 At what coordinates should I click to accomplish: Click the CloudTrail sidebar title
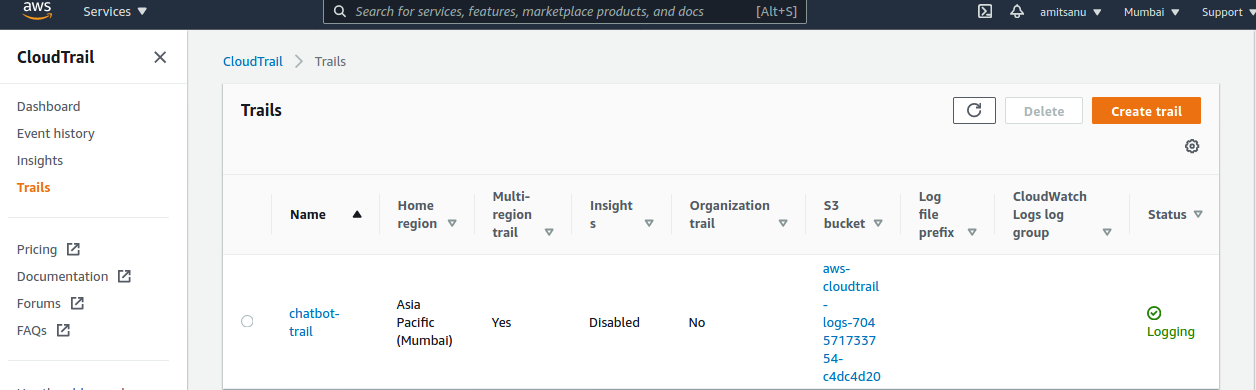tap(56, 57)
